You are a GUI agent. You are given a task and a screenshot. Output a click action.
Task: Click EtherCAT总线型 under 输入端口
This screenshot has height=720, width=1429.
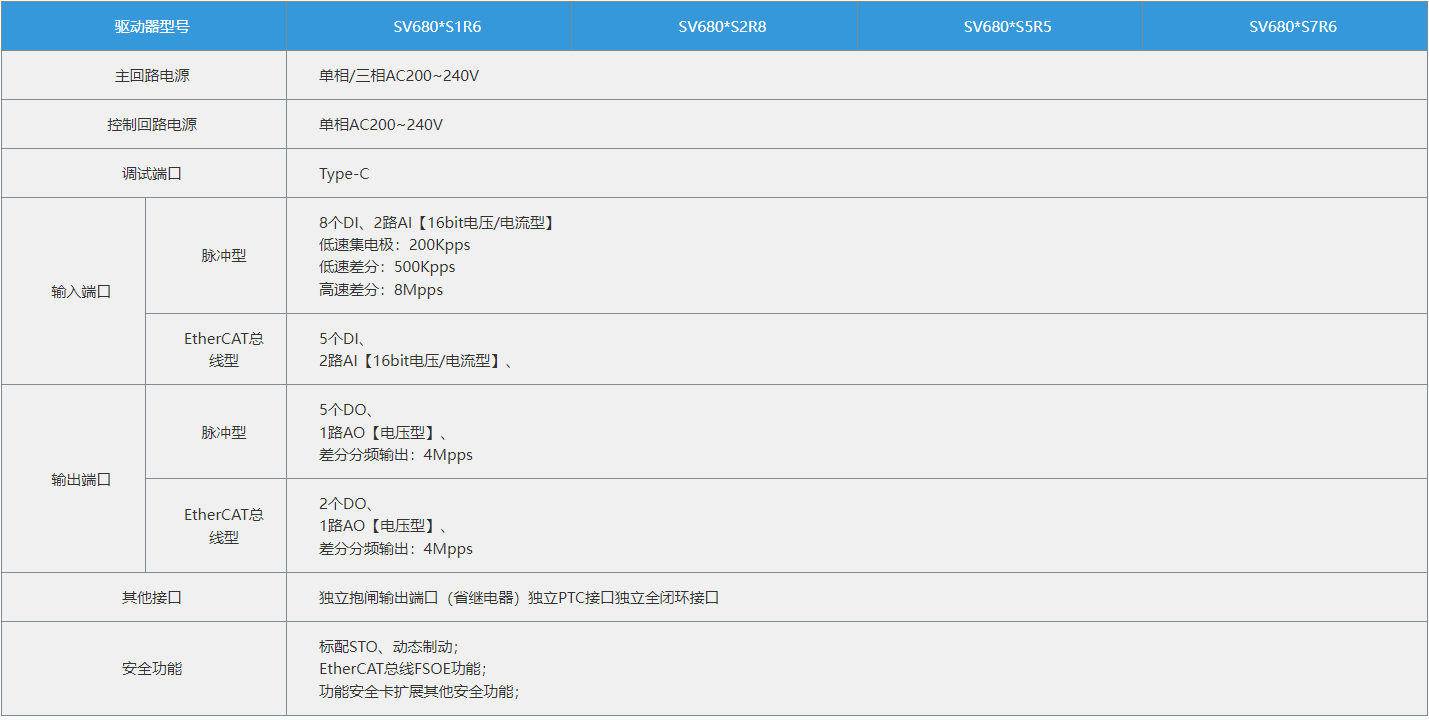click(224, 349)
